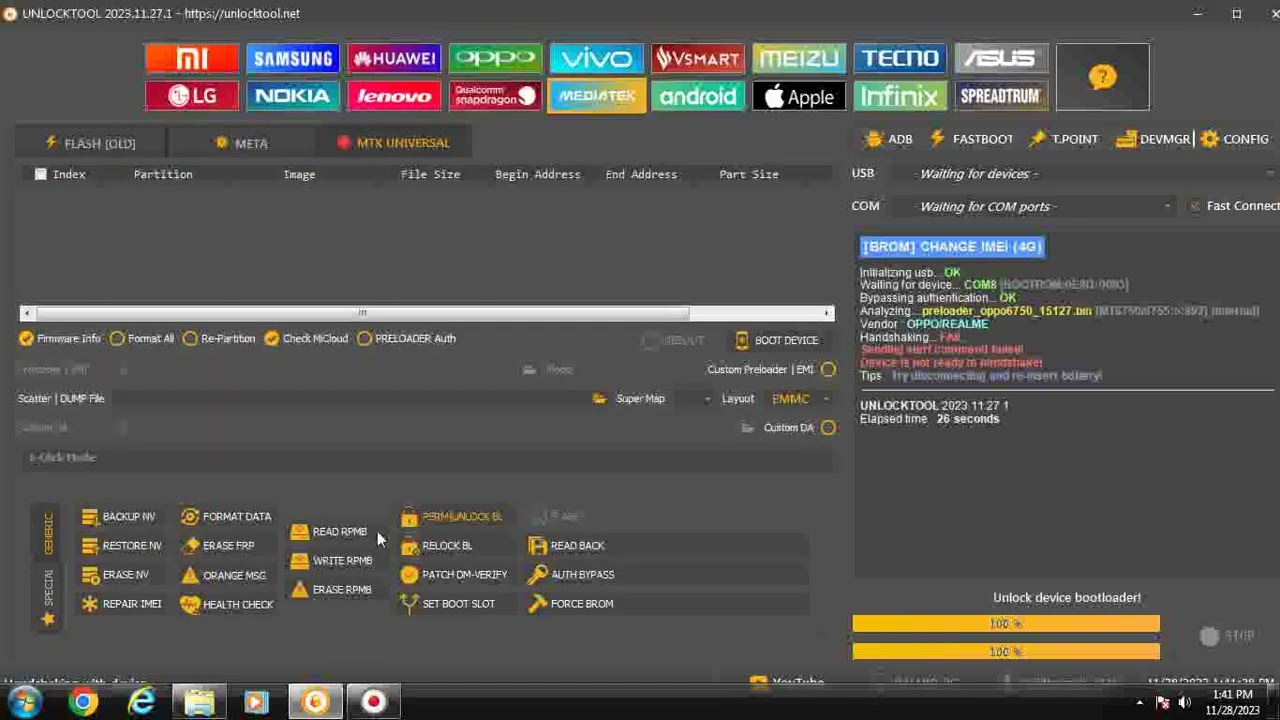The image size is (1280, 720).
Task: Click the question mark help icon
Action: coord(1102,77)
